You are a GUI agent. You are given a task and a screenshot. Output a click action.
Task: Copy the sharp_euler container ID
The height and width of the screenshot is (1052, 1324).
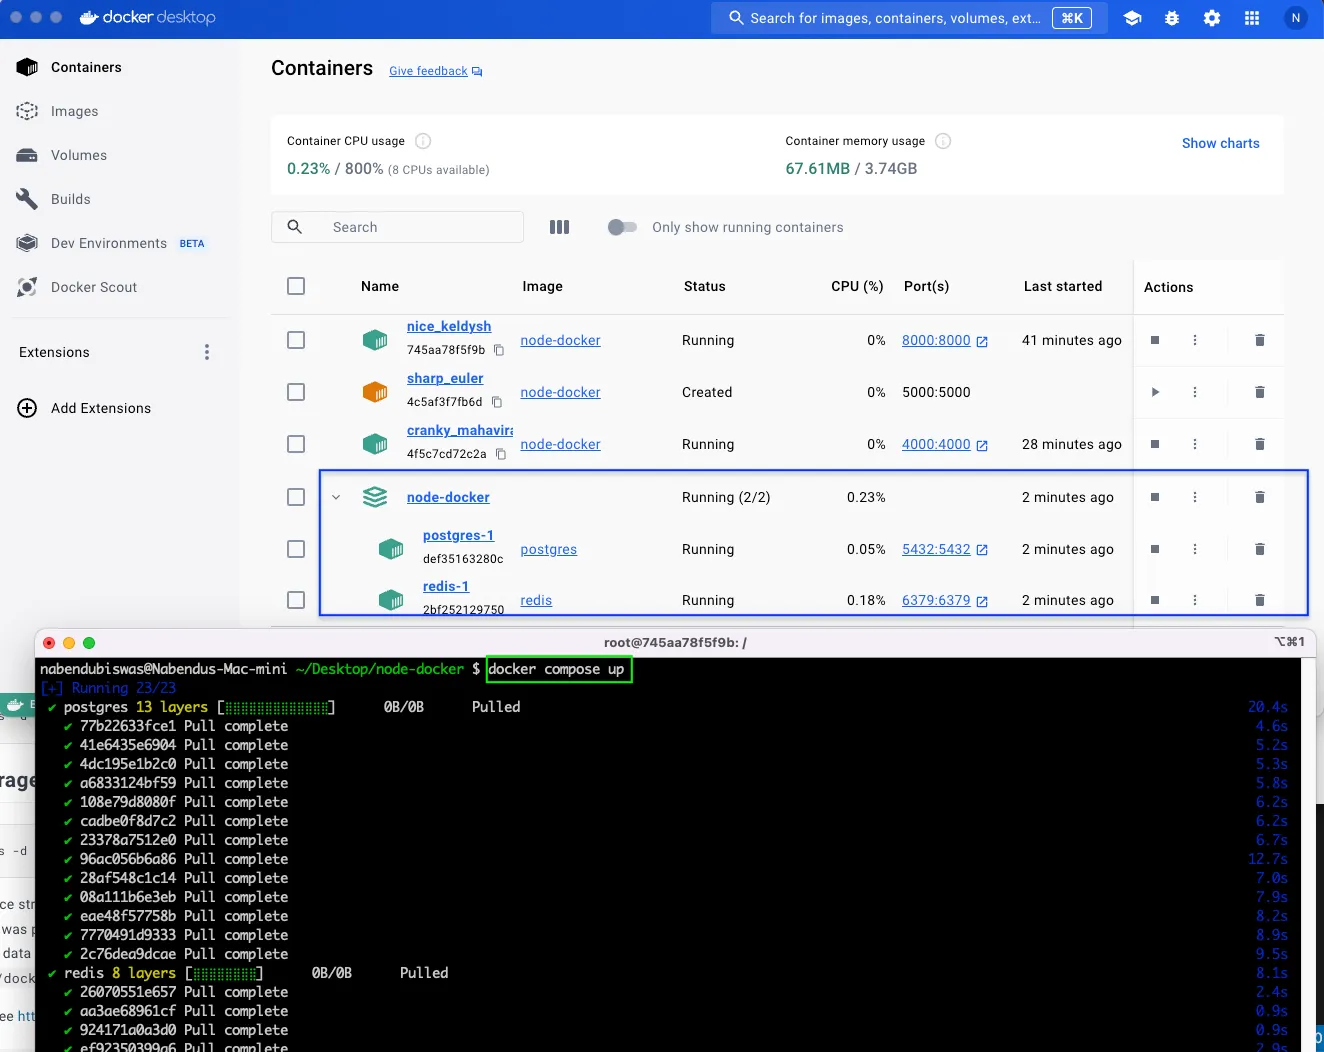(x=497, y=402)
